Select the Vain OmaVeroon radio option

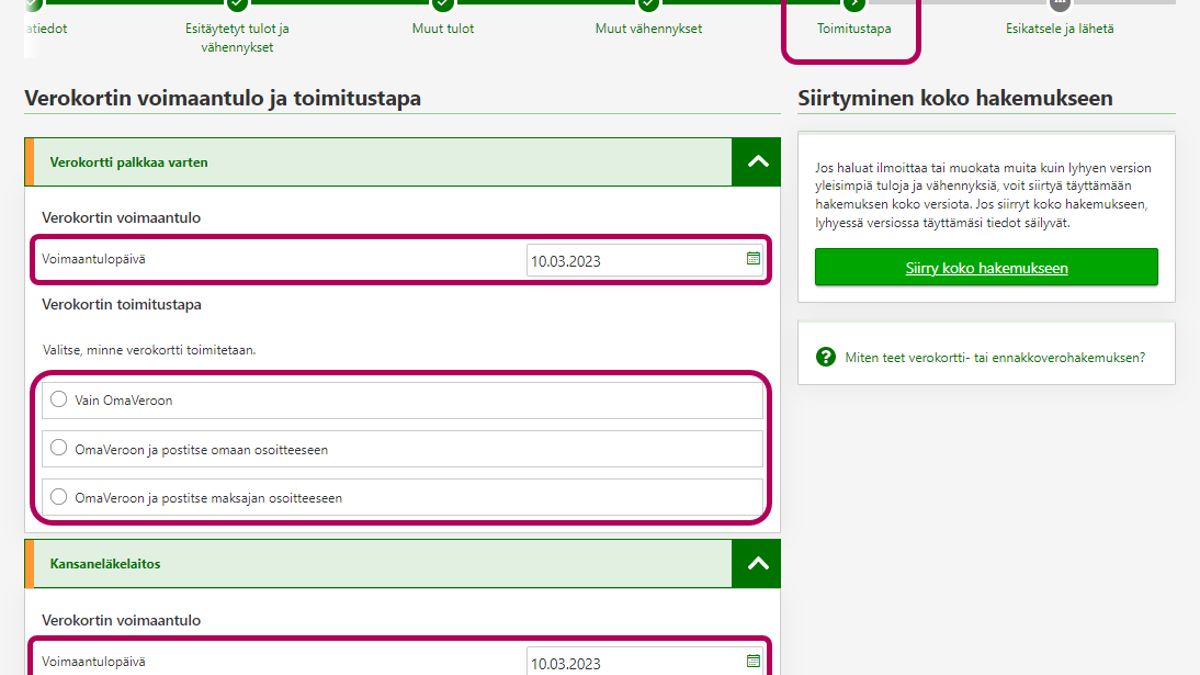coord(59,400)
